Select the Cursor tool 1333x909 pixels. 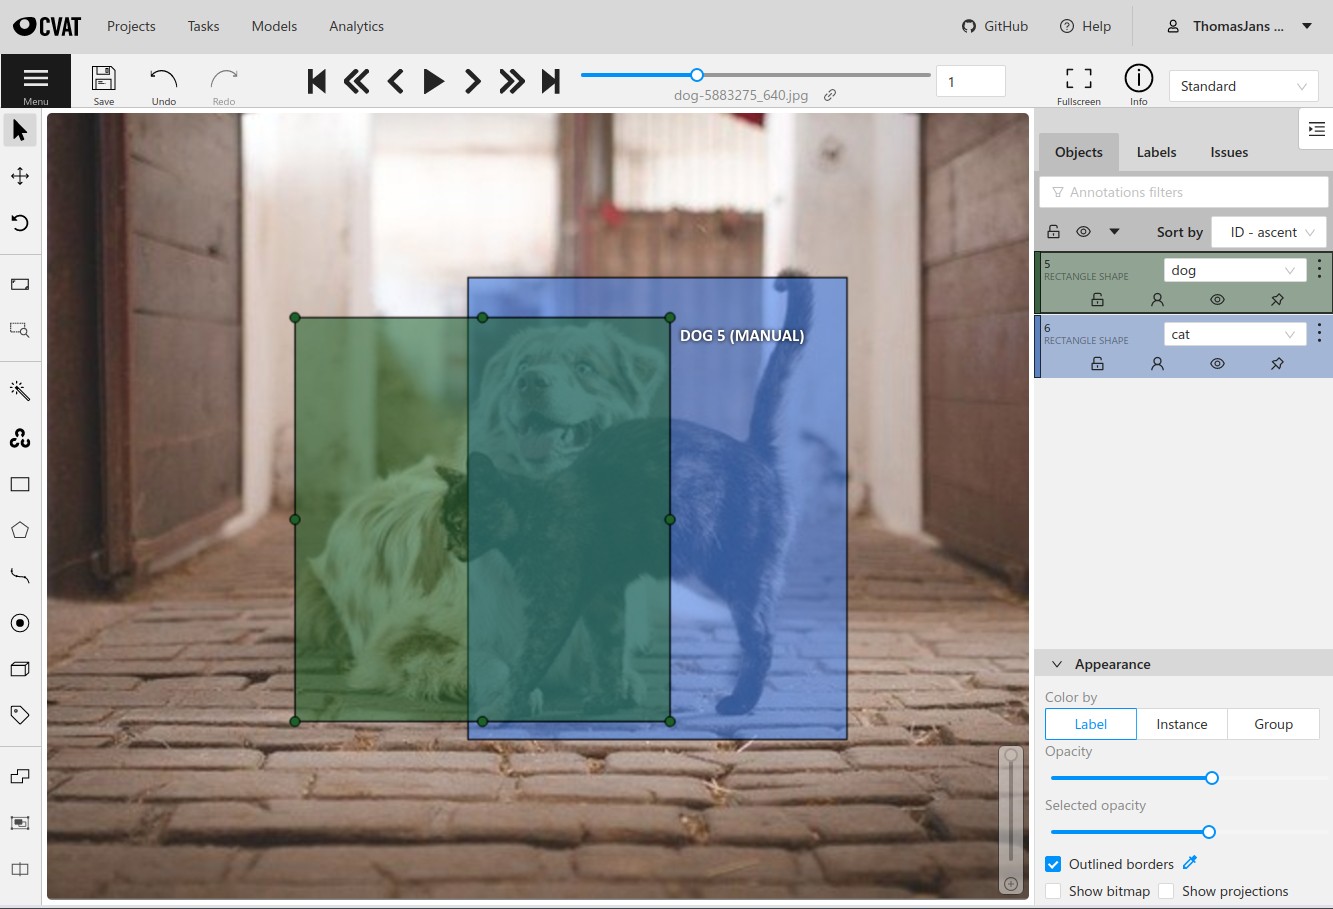[x=20, y=129]
